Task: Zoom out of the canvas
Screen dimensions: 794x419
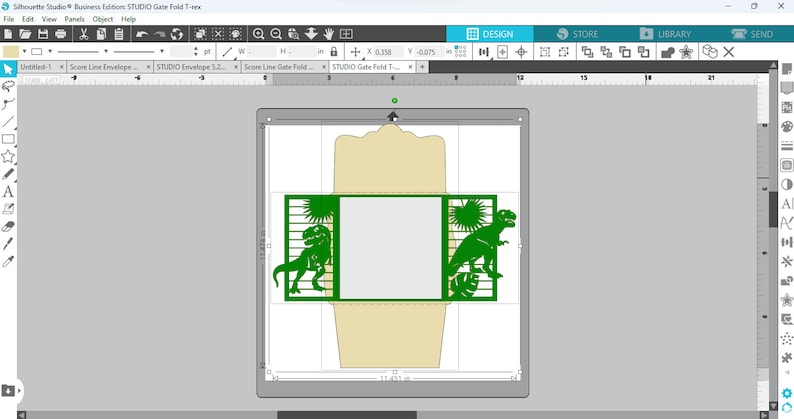Action: 276,34
